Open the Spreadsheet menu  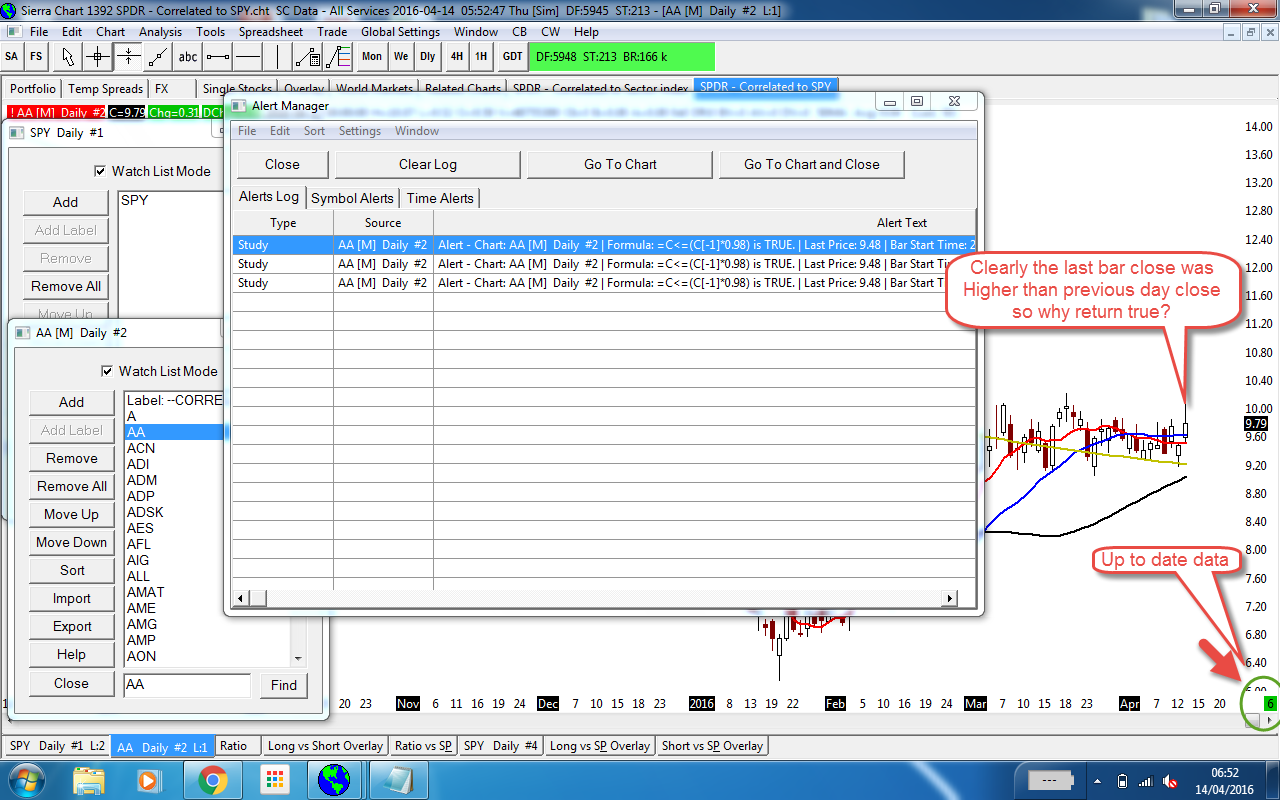[x=271, y=32]
